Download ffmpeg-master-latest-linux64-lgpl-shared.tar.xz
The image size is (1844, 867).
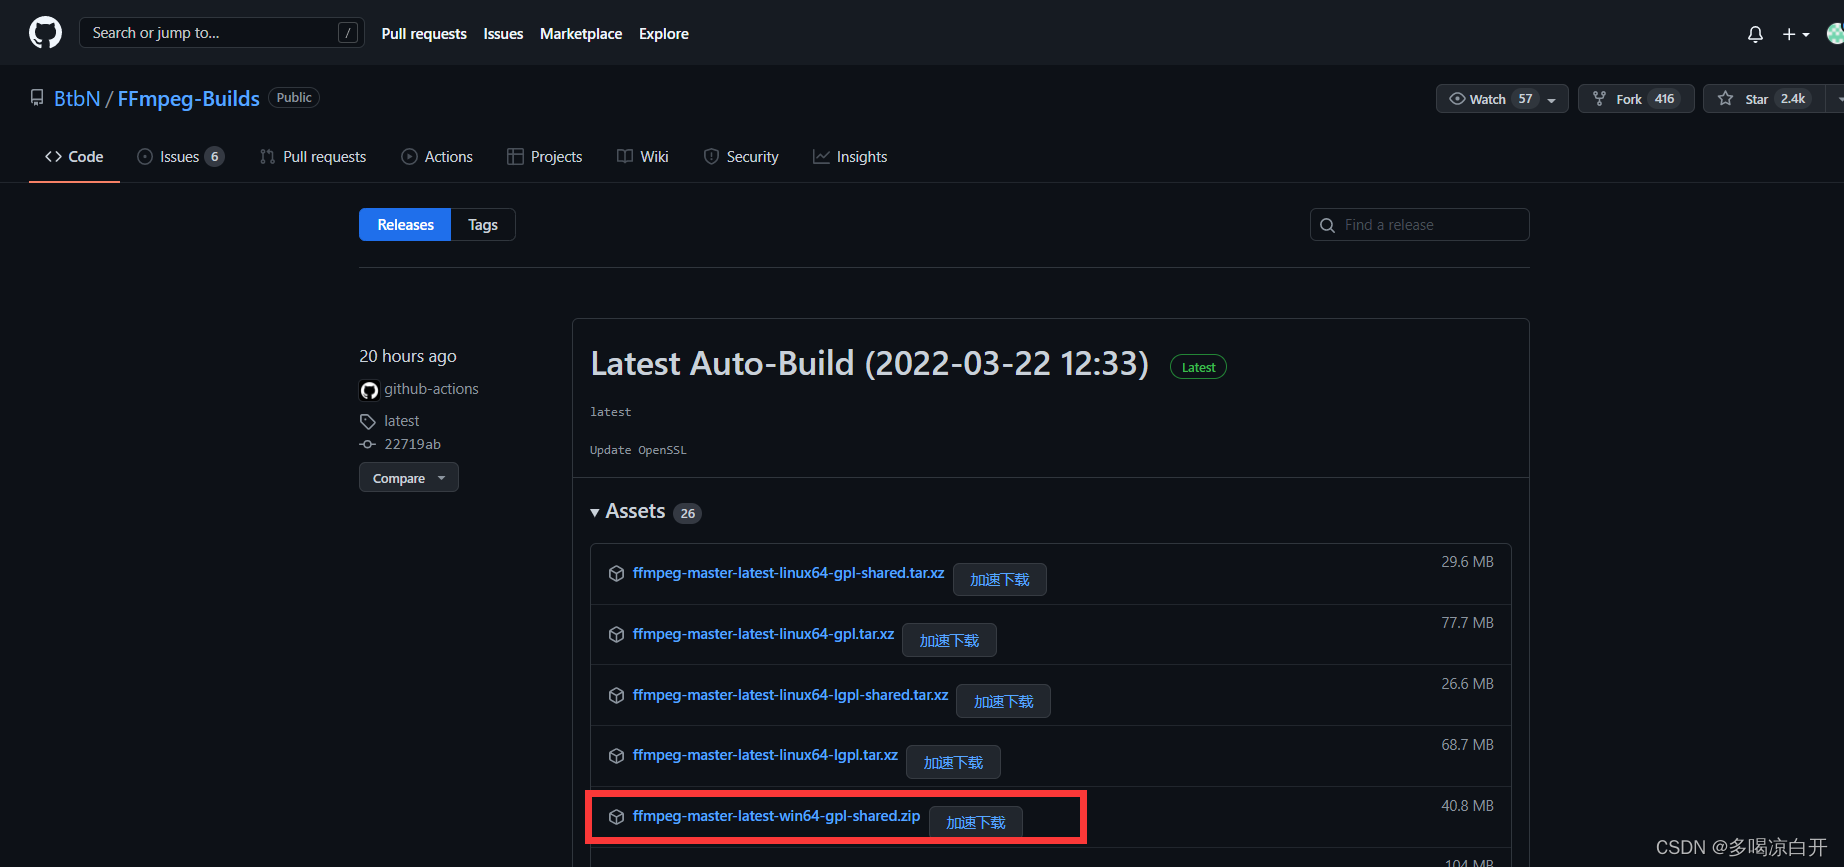(x=790, y=695)
